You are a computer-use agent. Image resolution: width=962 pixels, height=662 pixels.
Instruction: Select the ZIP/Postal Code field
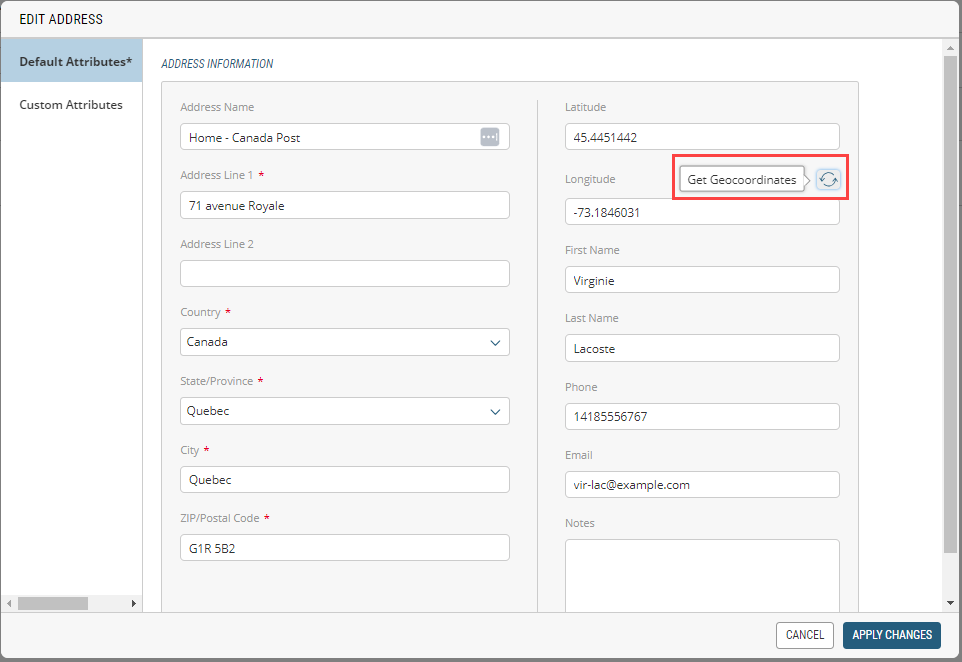pyautogui.click(x=344, y=548)
